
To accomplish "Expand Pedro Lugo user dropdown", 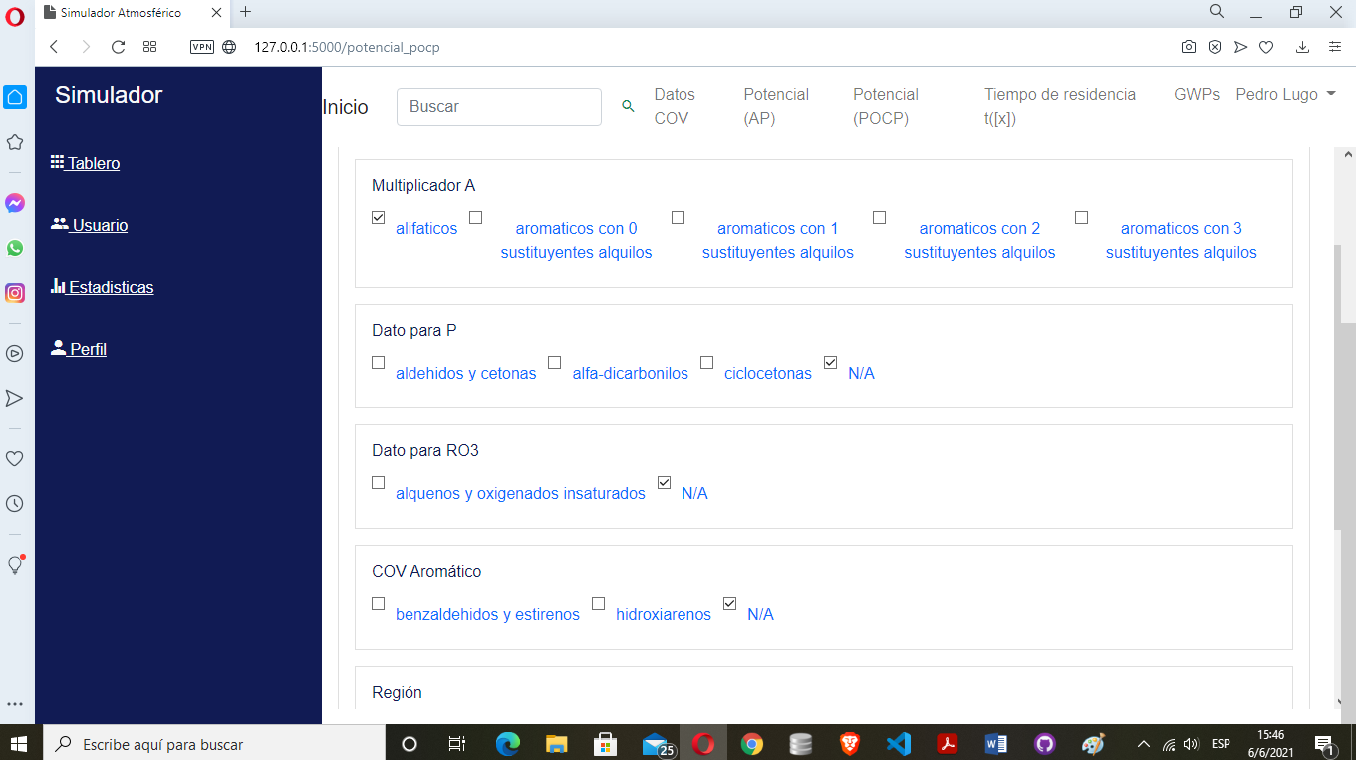I will pos(1285,94).
